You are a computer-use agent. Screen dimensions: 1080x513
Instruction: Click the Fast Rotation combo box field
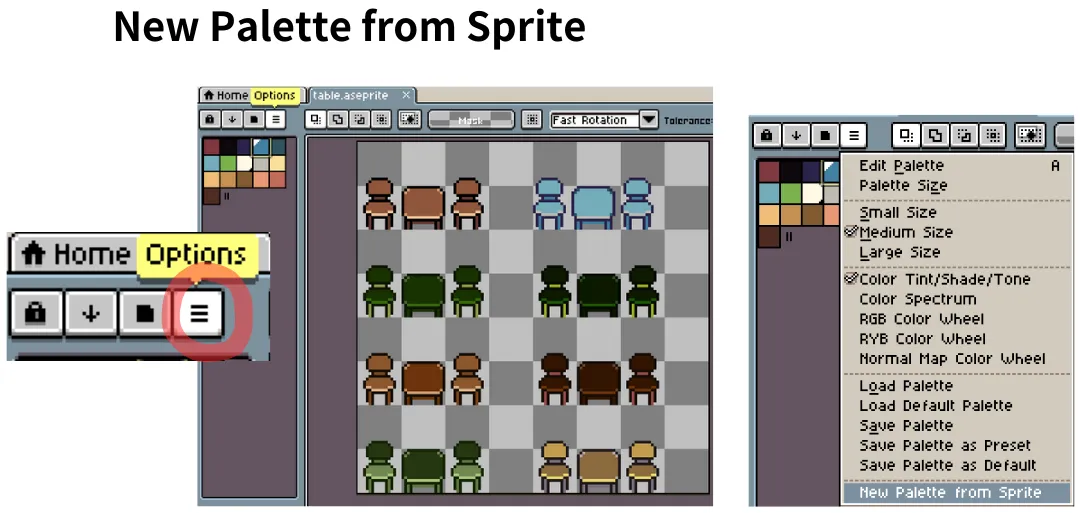593,120
